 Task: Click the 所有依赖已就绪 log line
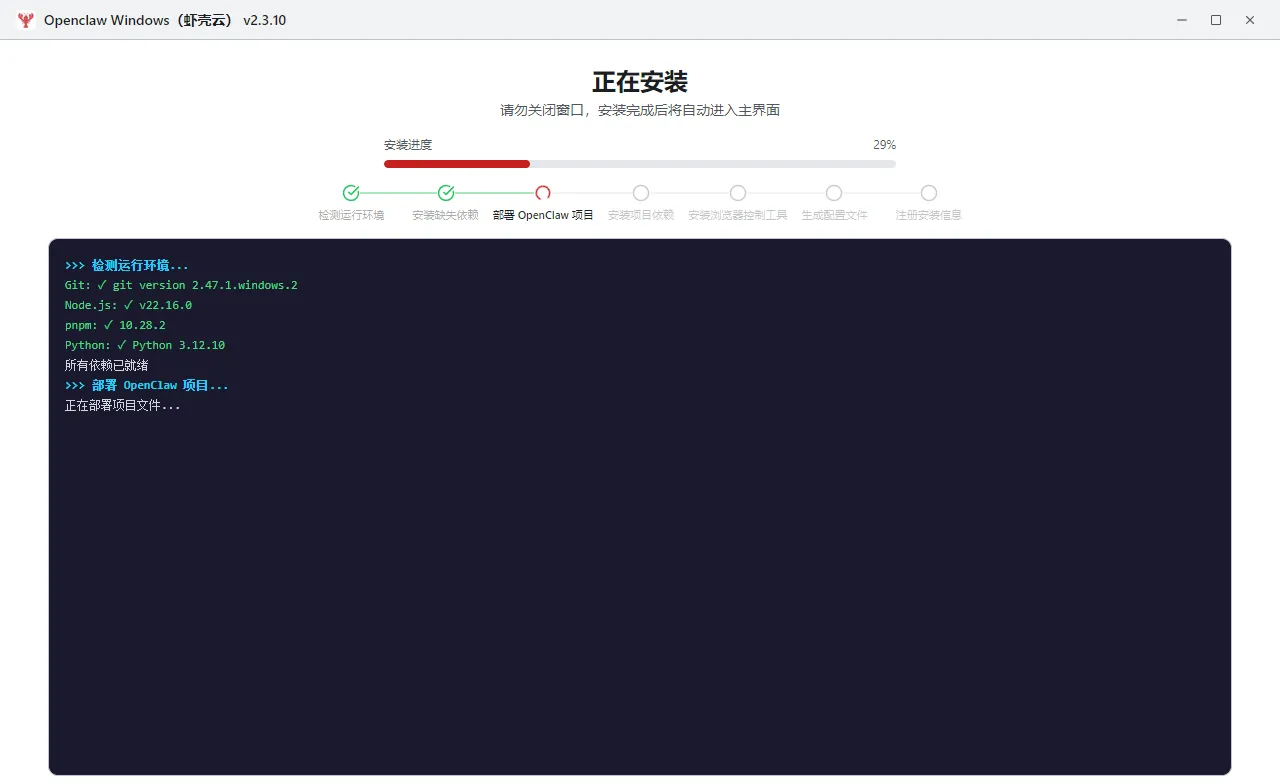[x=107, y=365]
